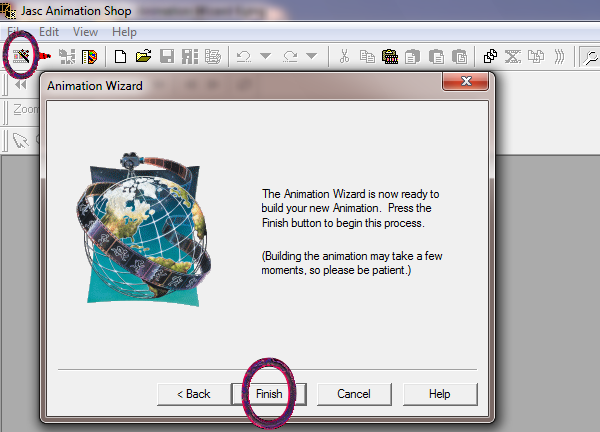Create a new animation with blank page icon
Screen dimensions: 600x432
(x=121, y=57)
